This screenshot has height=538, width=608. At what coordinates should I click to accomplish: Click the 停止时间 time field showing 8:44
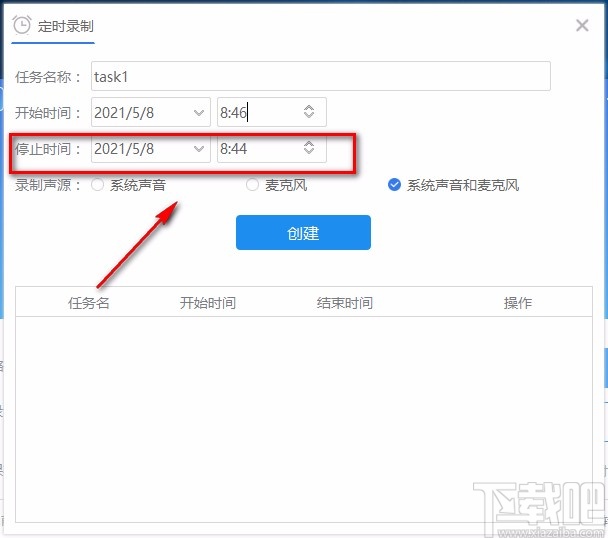click(271, 148)
